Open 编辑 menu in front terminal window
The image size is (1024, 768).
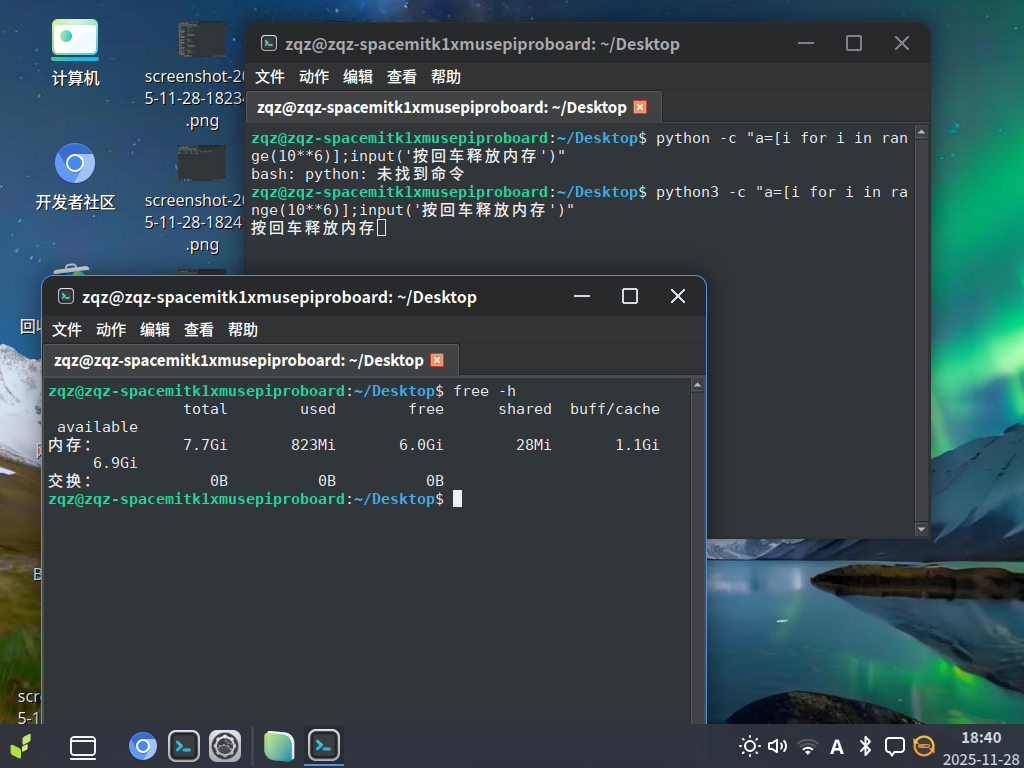coord(155,330)
